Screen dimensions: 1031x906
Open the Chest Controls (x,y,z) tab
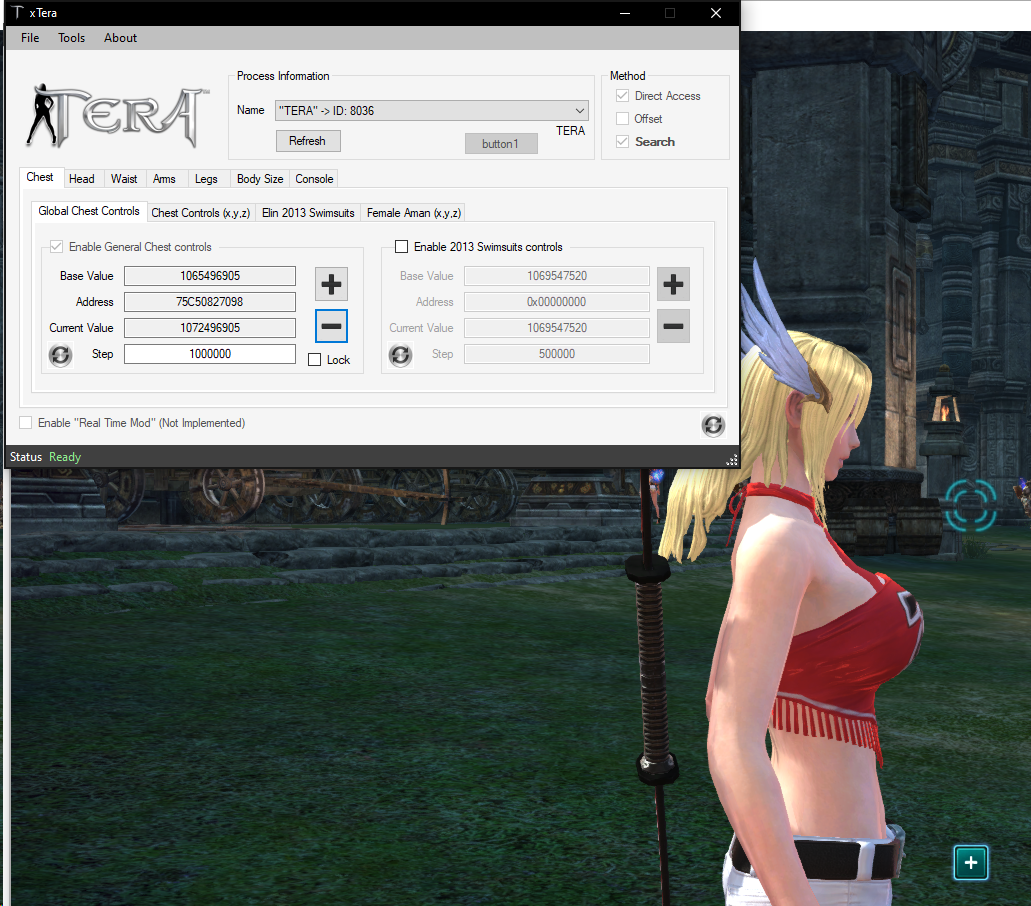[200, 213]
